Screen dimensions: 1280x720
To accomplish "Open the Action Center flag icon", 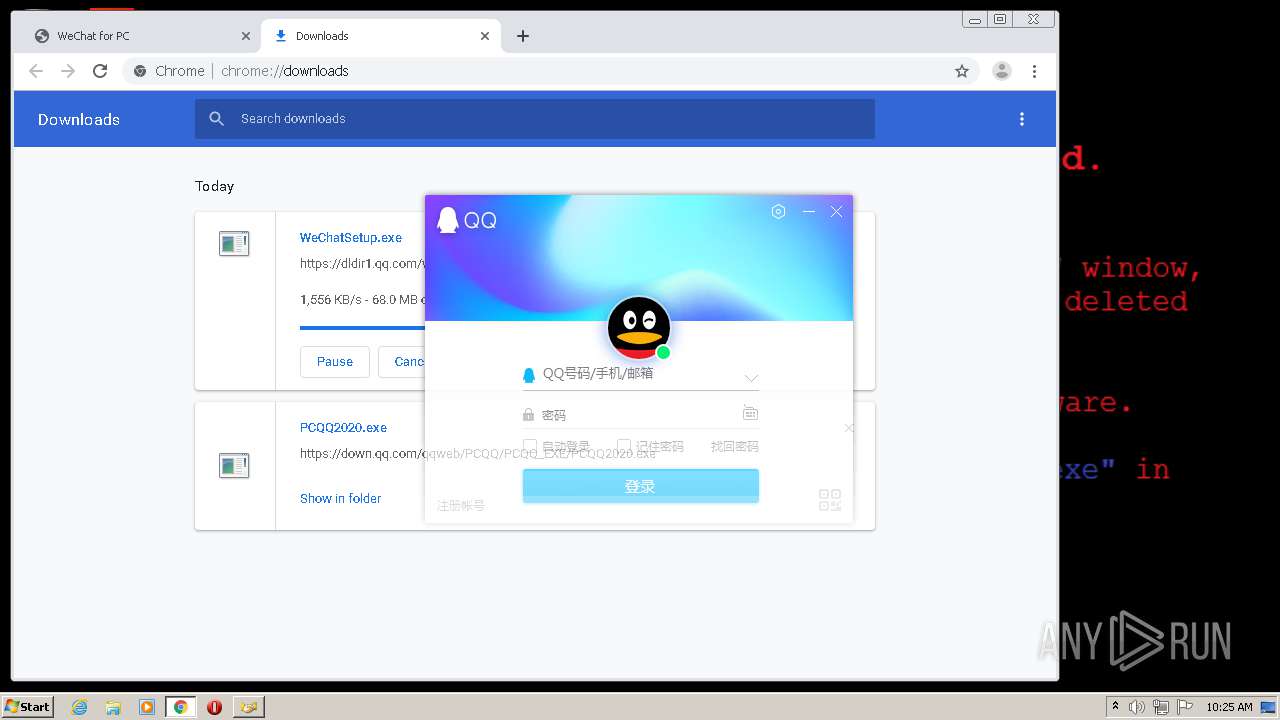I will point(1184,707).
